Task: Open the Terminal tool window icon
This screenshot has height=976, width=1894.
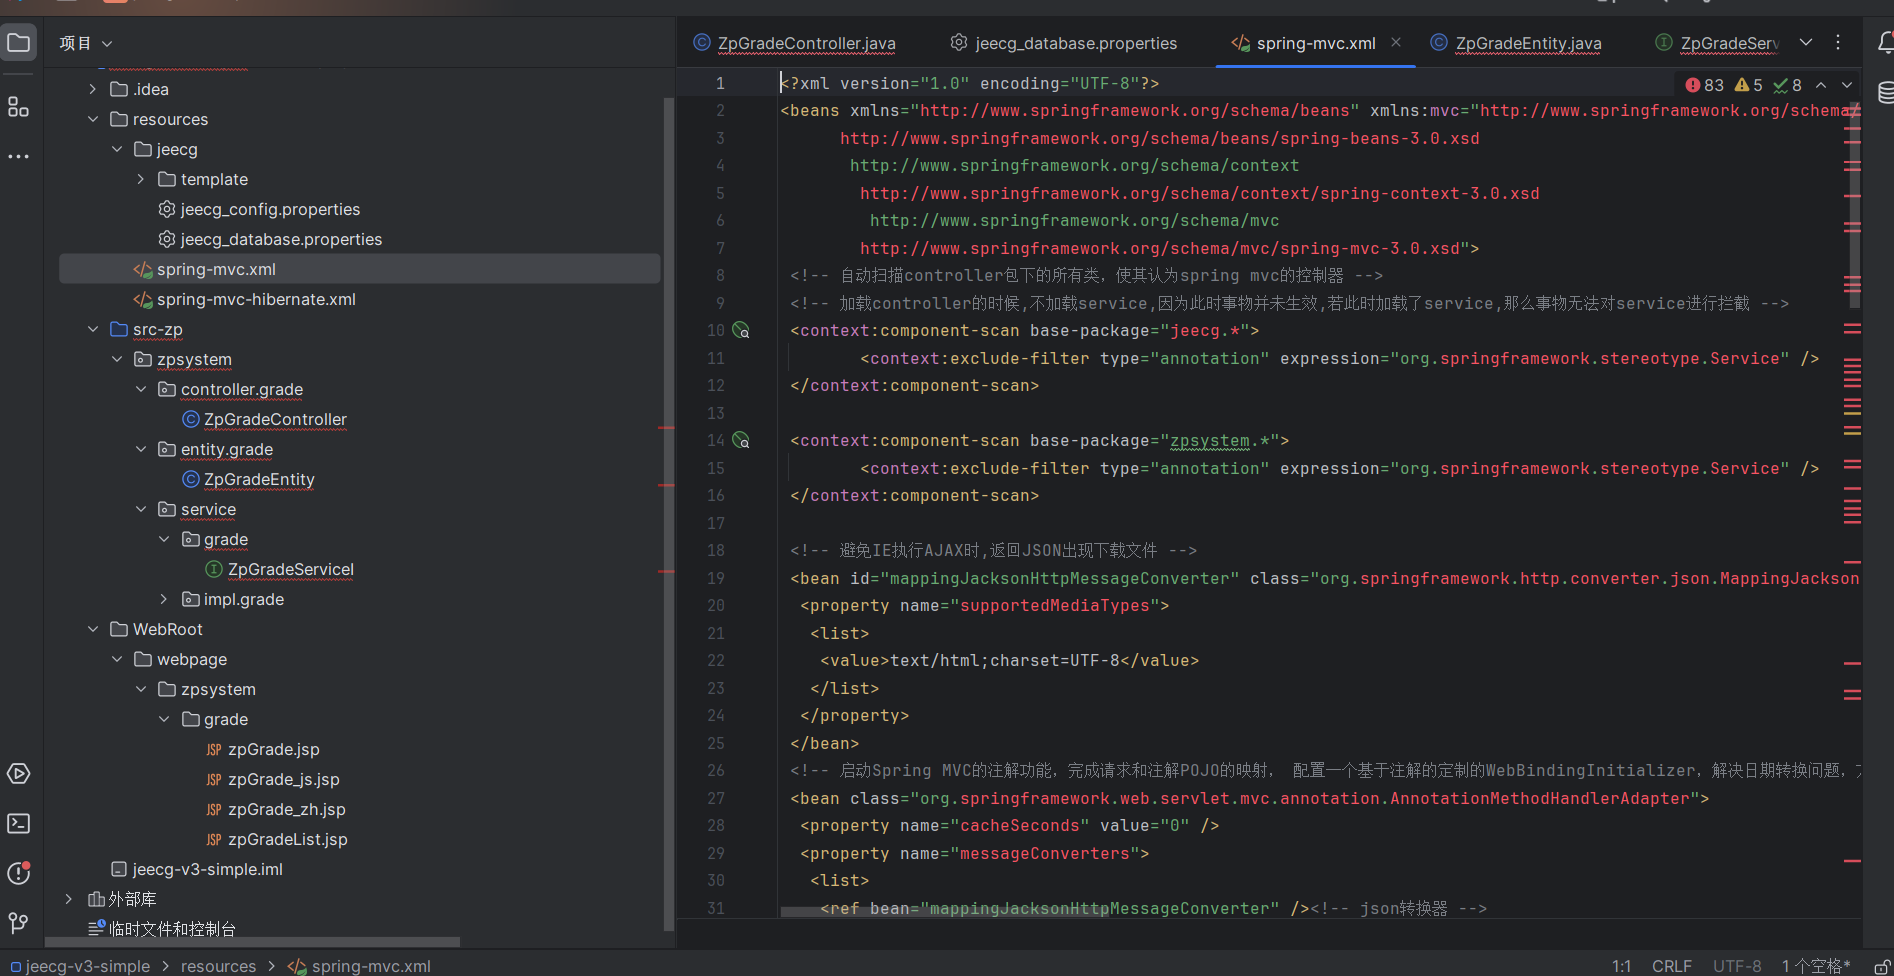Action: [19, 823]
